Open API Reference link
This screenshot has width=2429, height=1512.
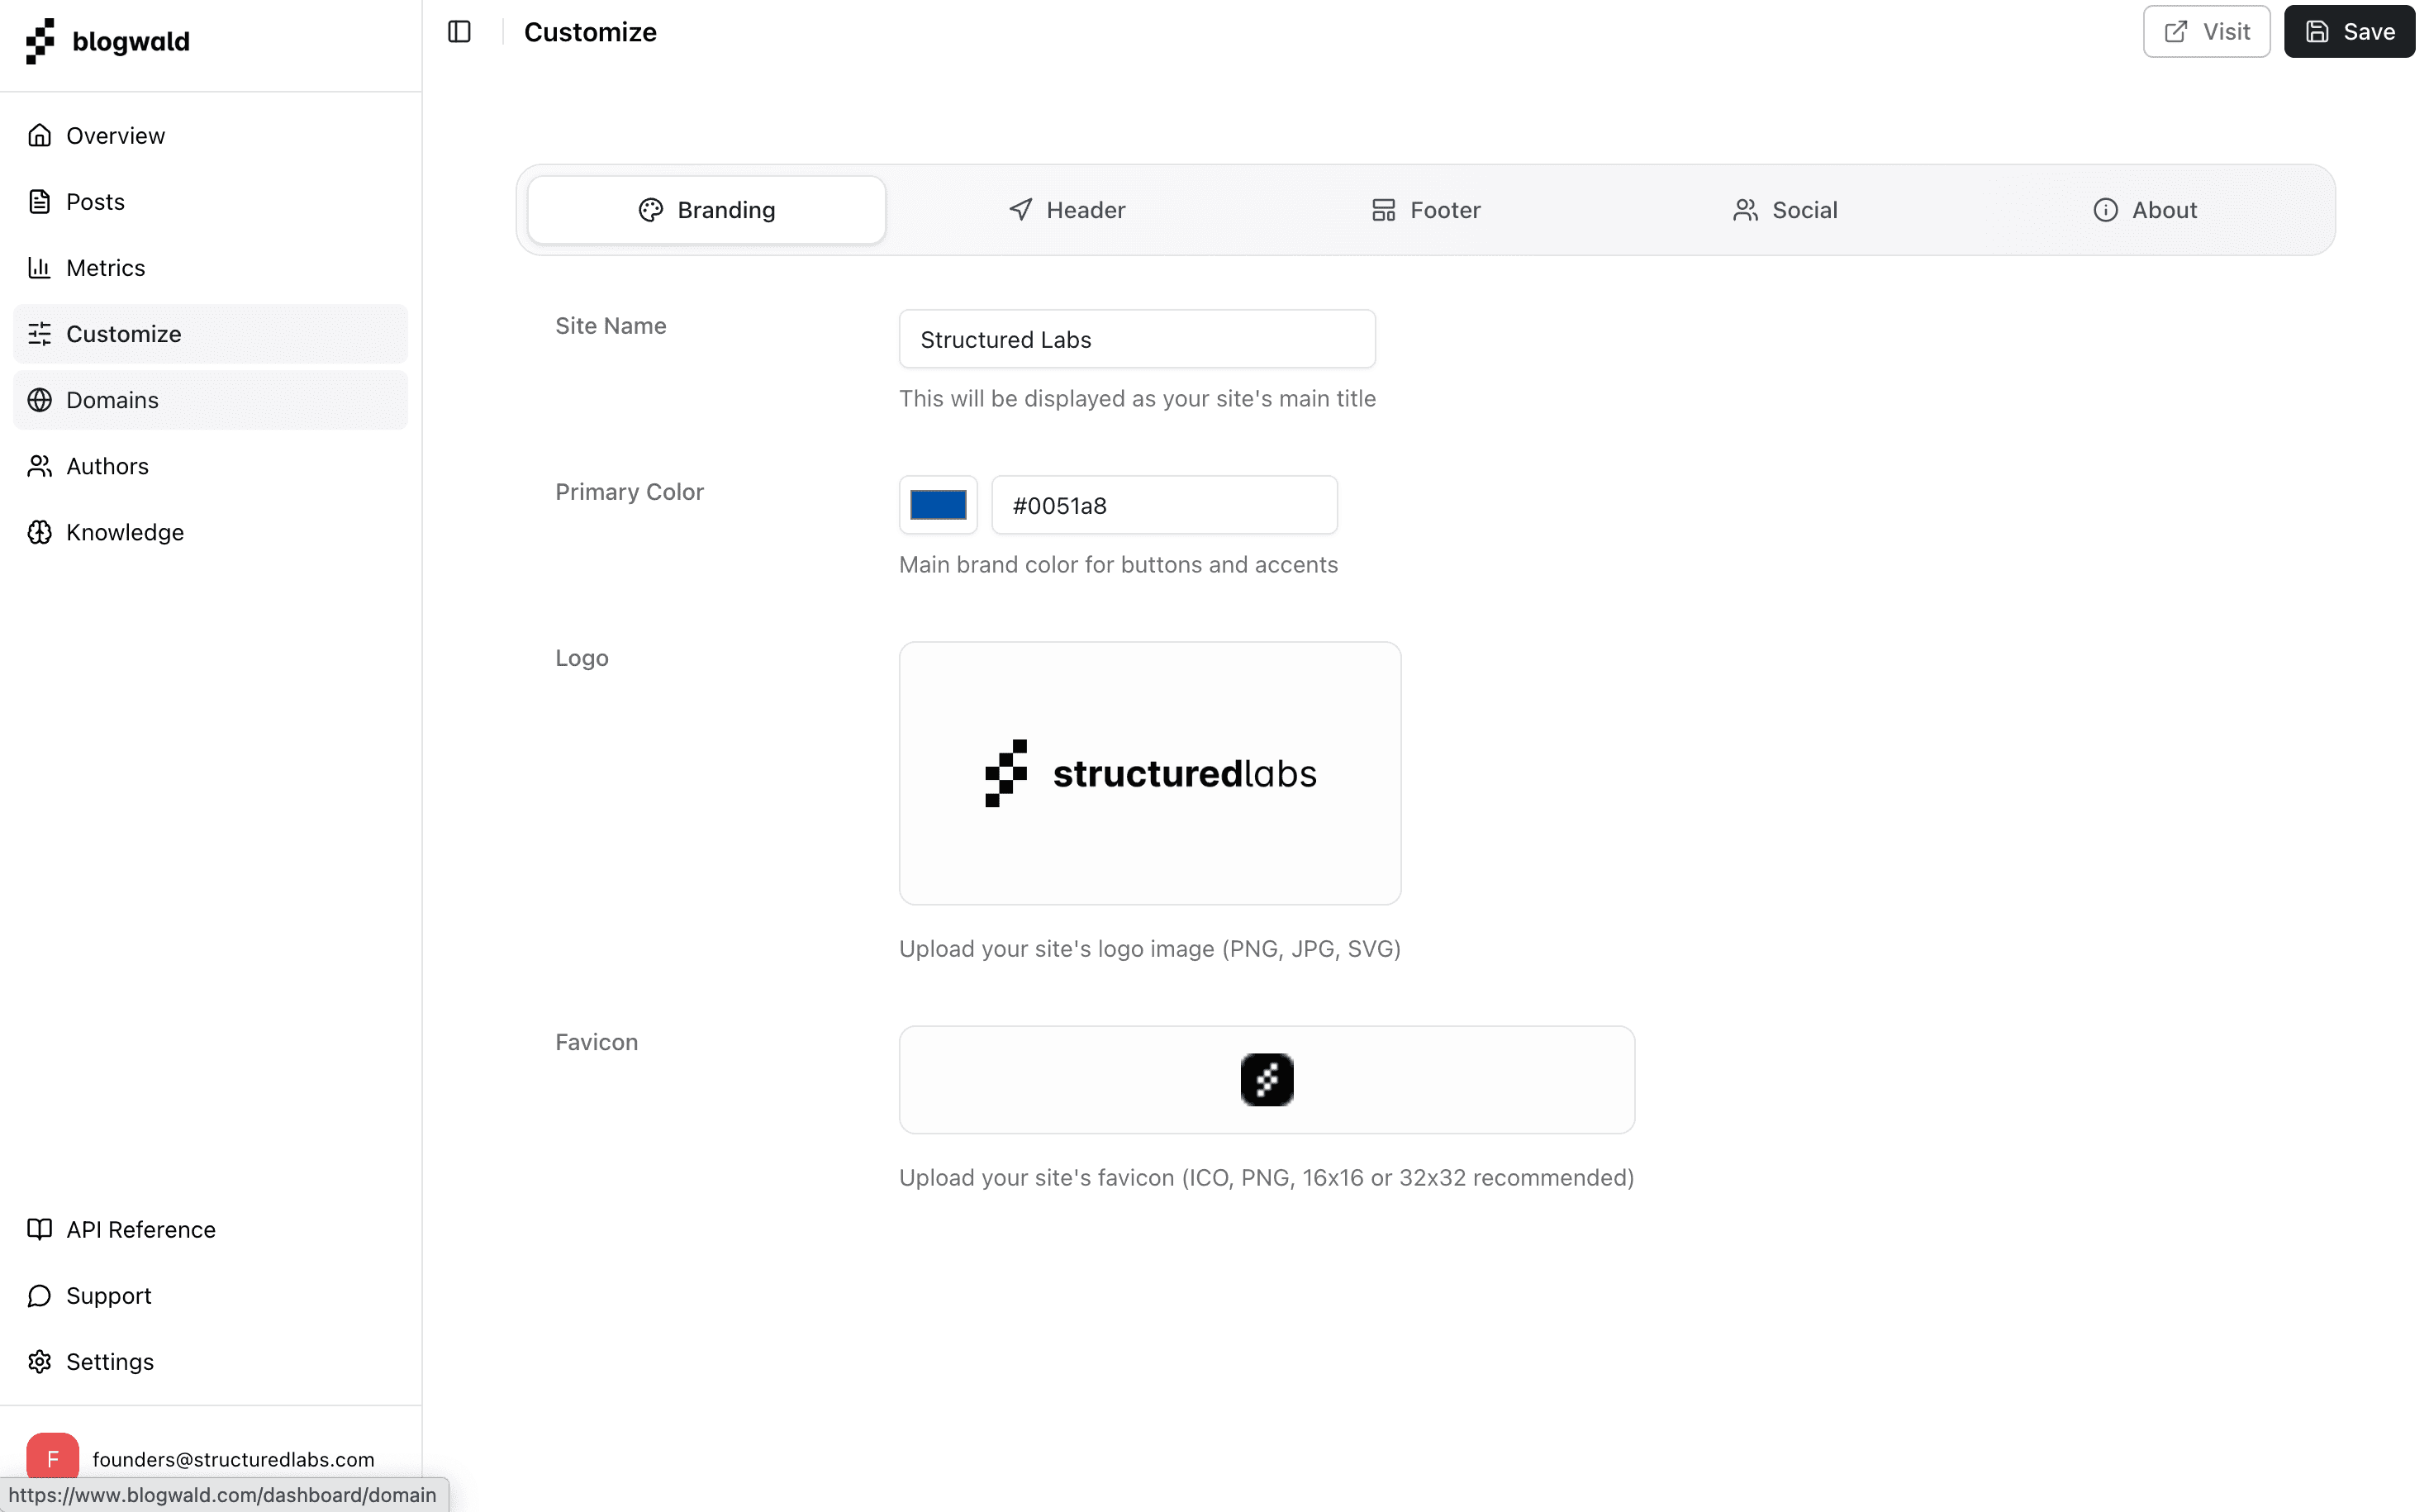tap(210, 1229)
